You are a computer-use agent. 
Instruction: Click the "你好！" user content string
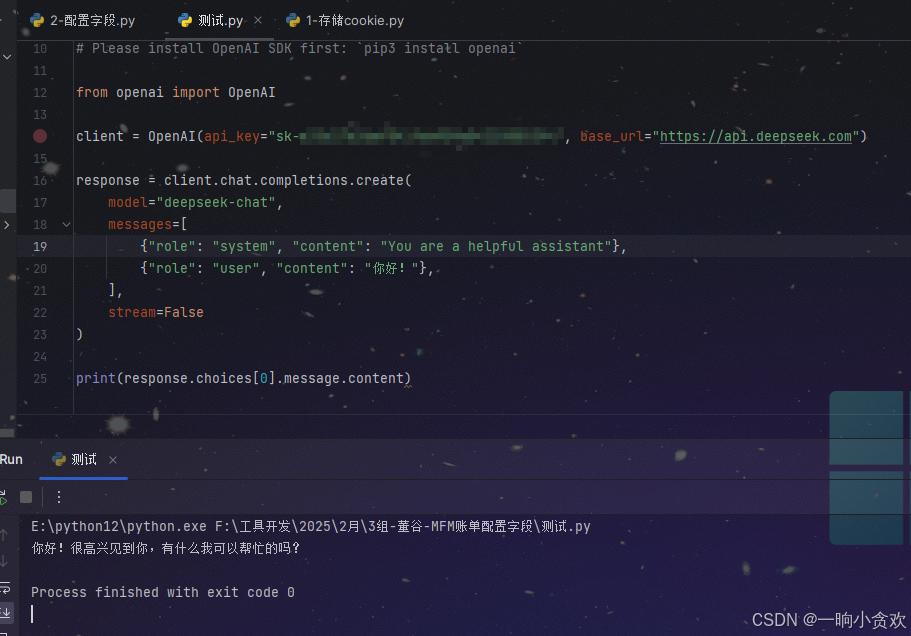click(x=392, y=268)
